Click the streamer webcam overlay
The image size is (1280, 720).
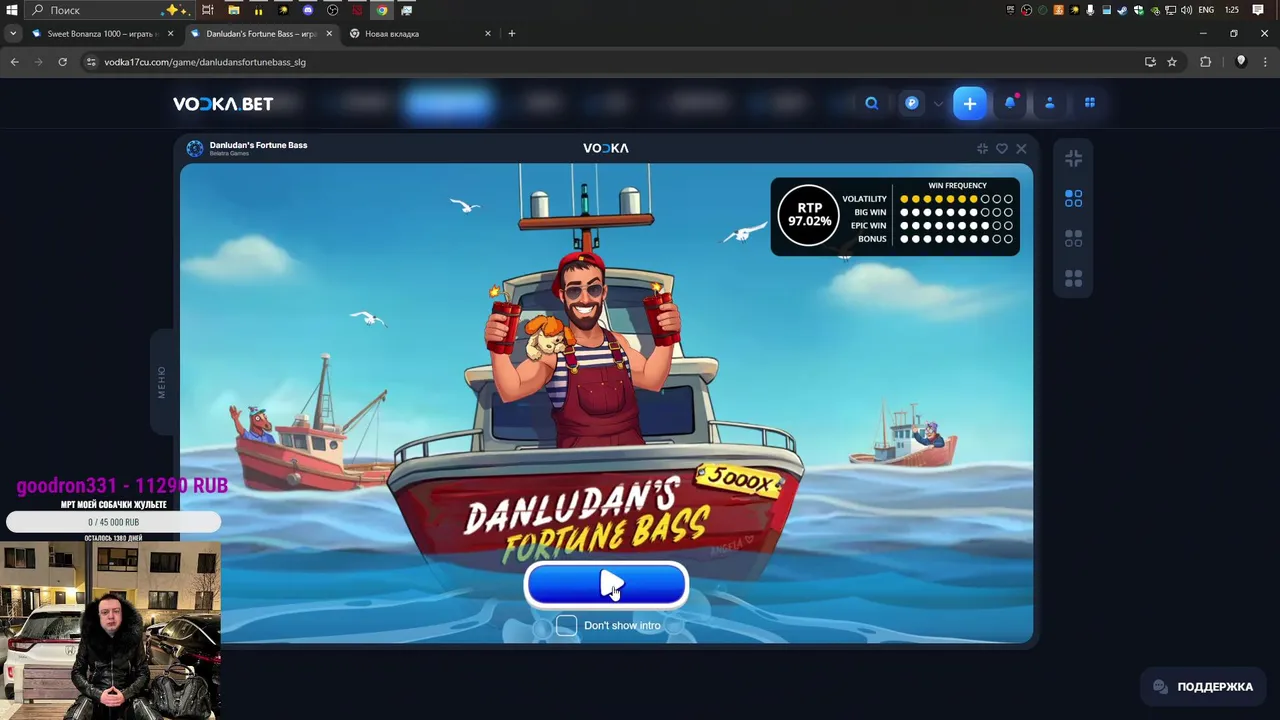coord(110,631)
